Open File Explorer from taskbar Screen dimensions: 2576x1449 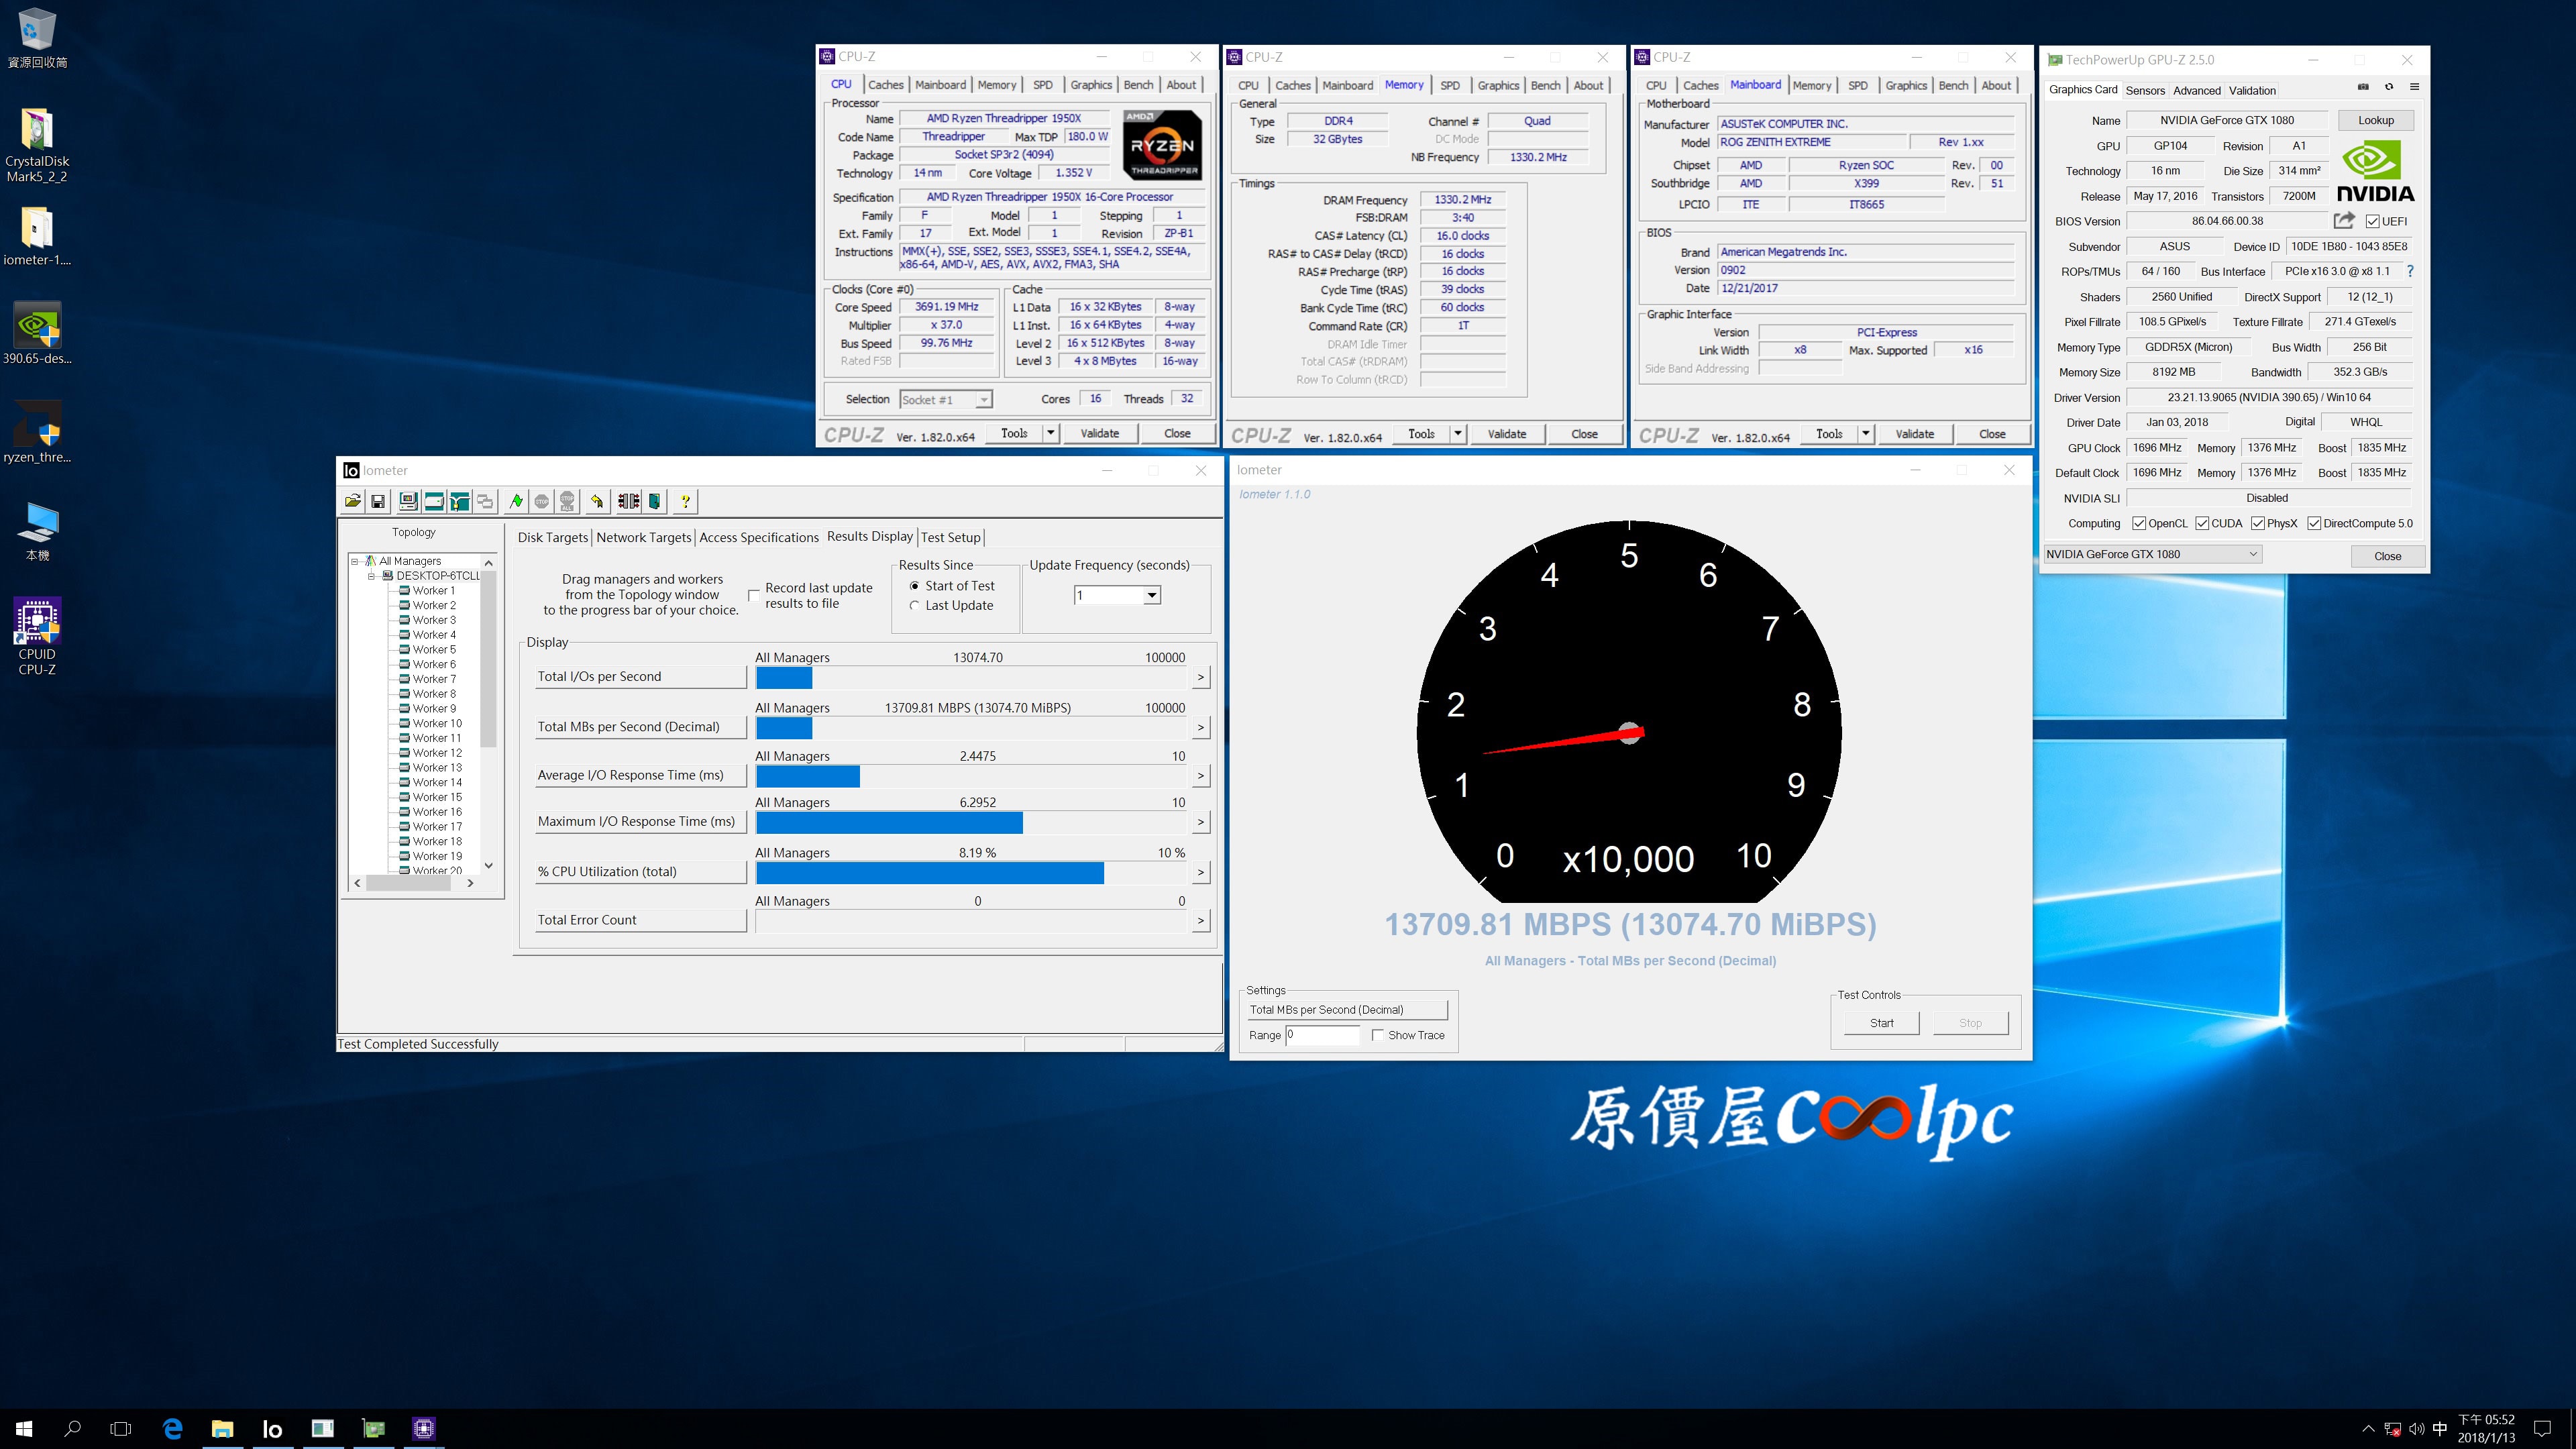click(x=222, y=1429)
